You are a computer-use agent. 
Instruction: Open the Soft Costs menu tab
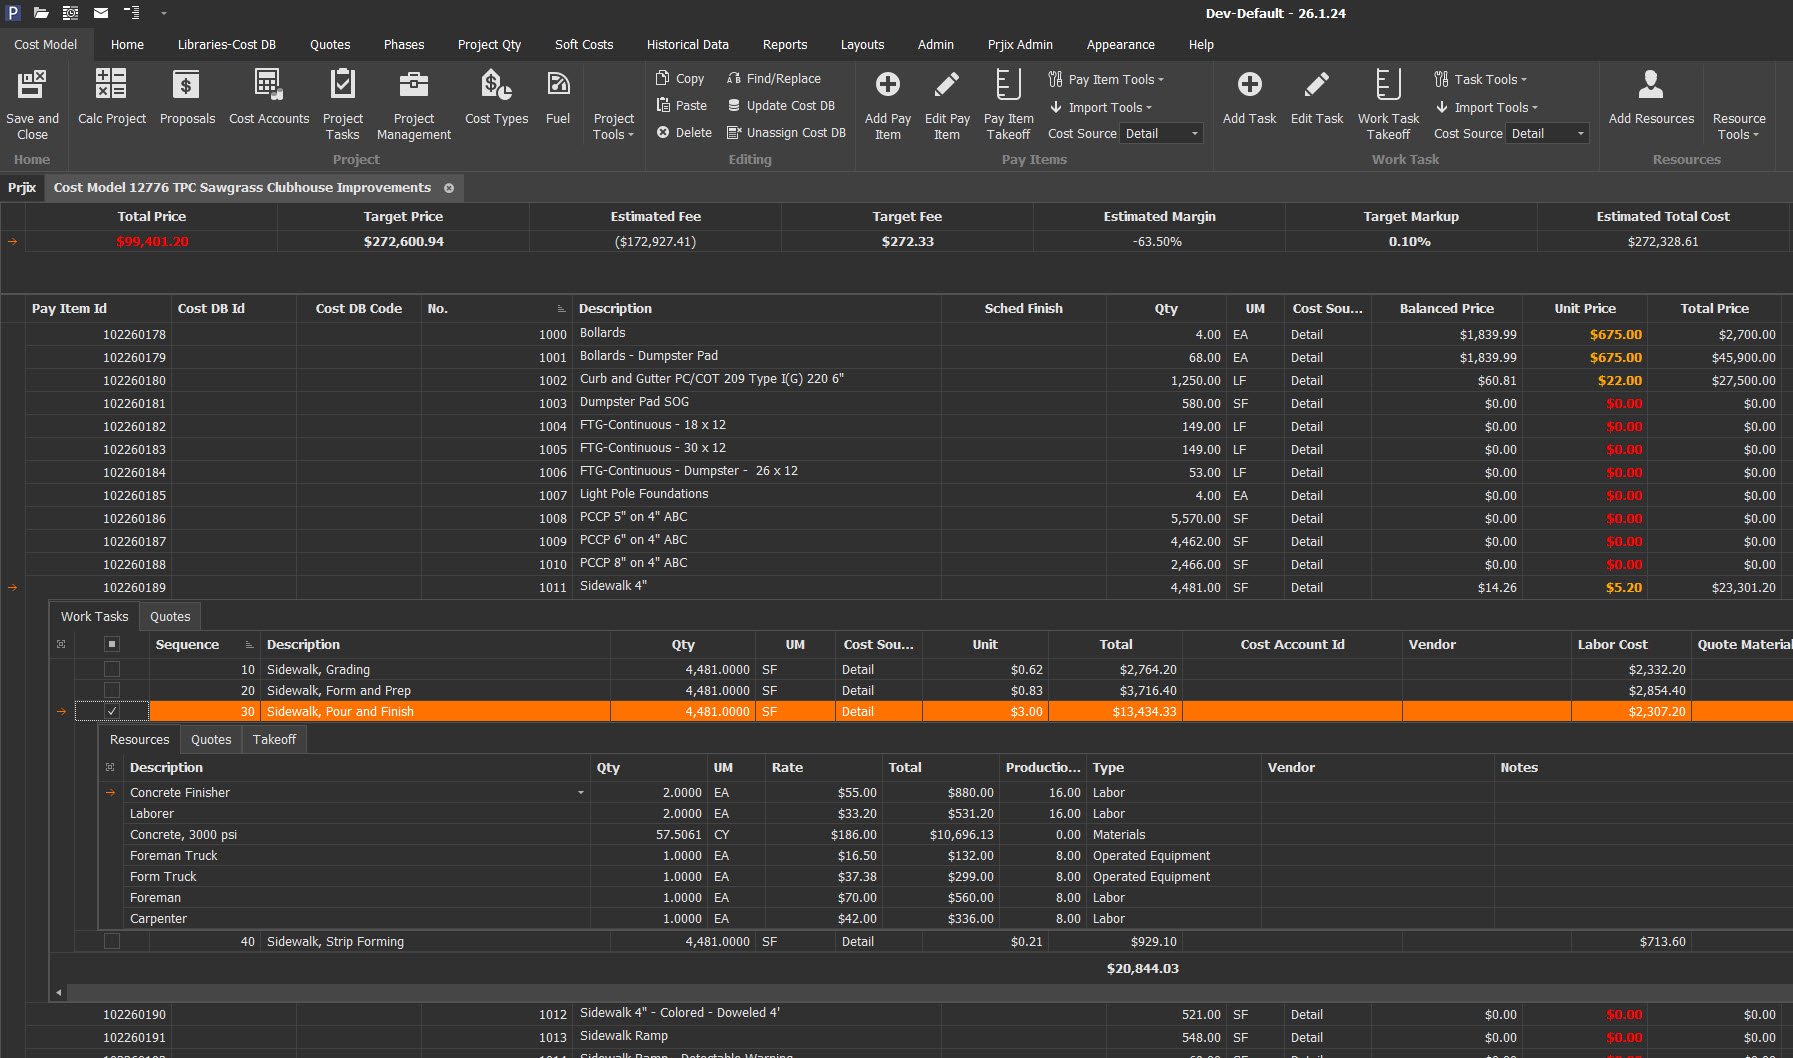(x=583, y=45)
